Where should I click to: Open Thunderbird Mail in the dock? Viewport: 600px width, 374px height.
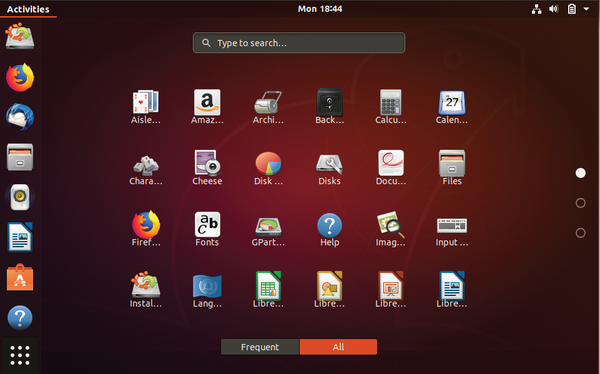(x=20, y=117)
